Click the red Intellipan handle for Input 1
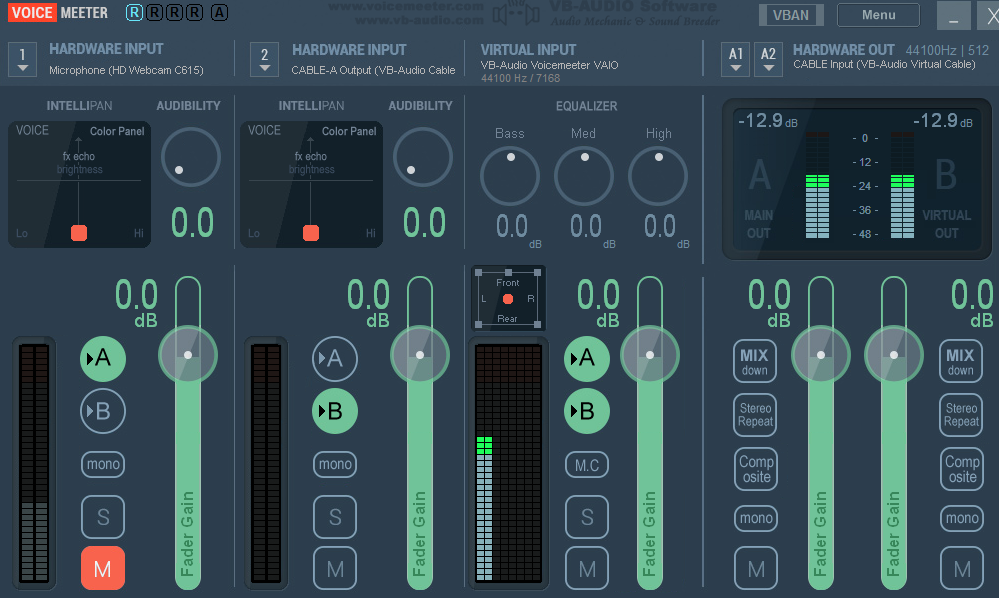 (x=79, y=233)
